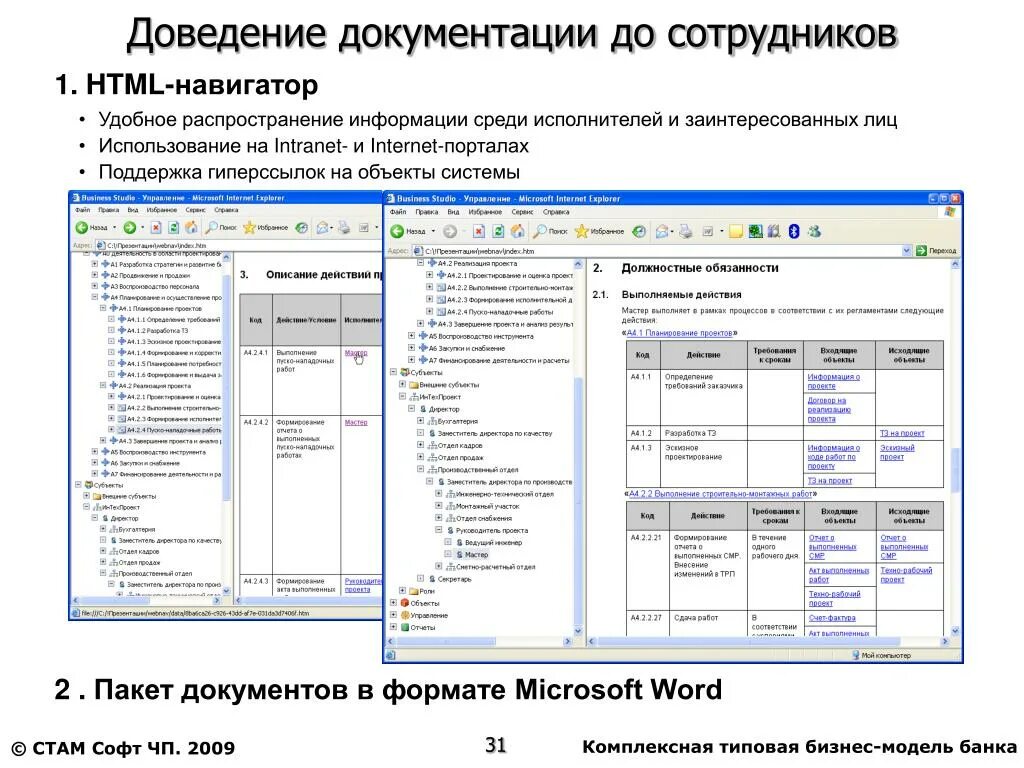The height and width of the screenshot is (768, 1024).
Task: Click the Переход go button
Action: 936,251
